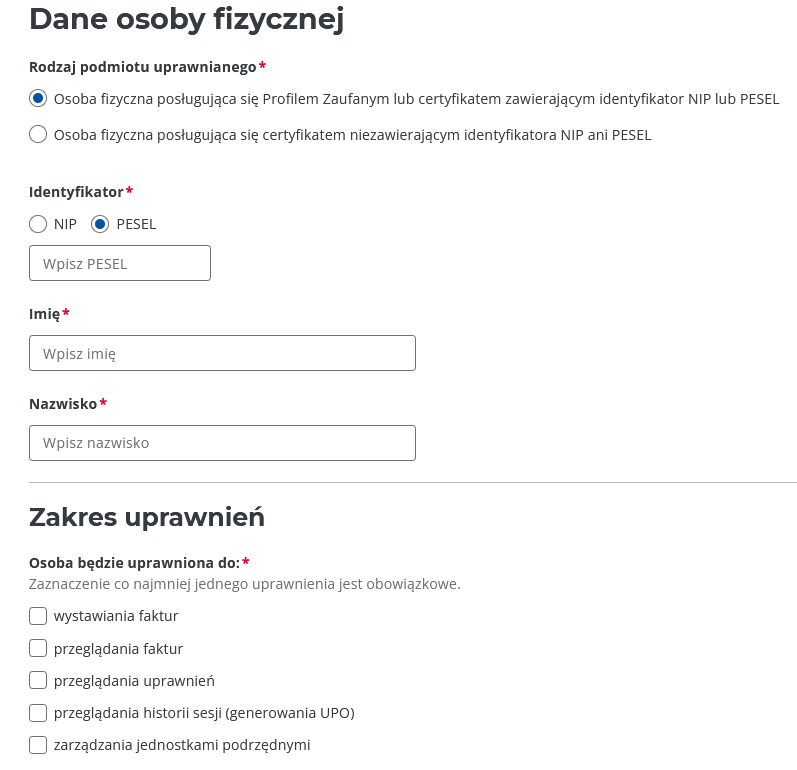Select the Profil Zaufany NIP or PESEL option
The width and height of the screenshot is (797, 770).
[x=38, y=99]
